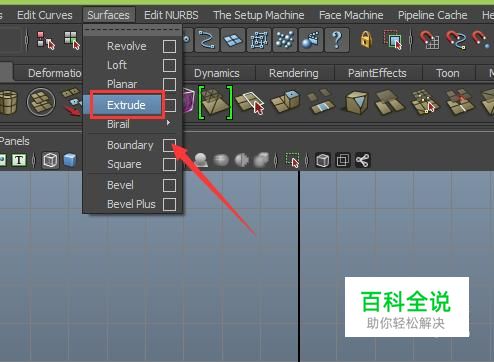
Task: Click the Extrude menu item
Action: pos(126,105)
